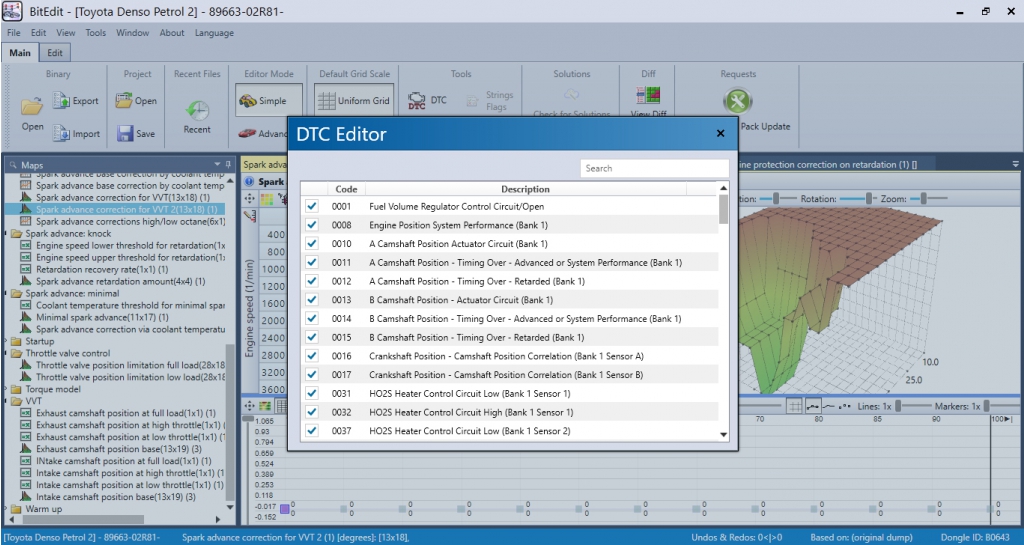Click the Export binary icon

click(62, 101)
